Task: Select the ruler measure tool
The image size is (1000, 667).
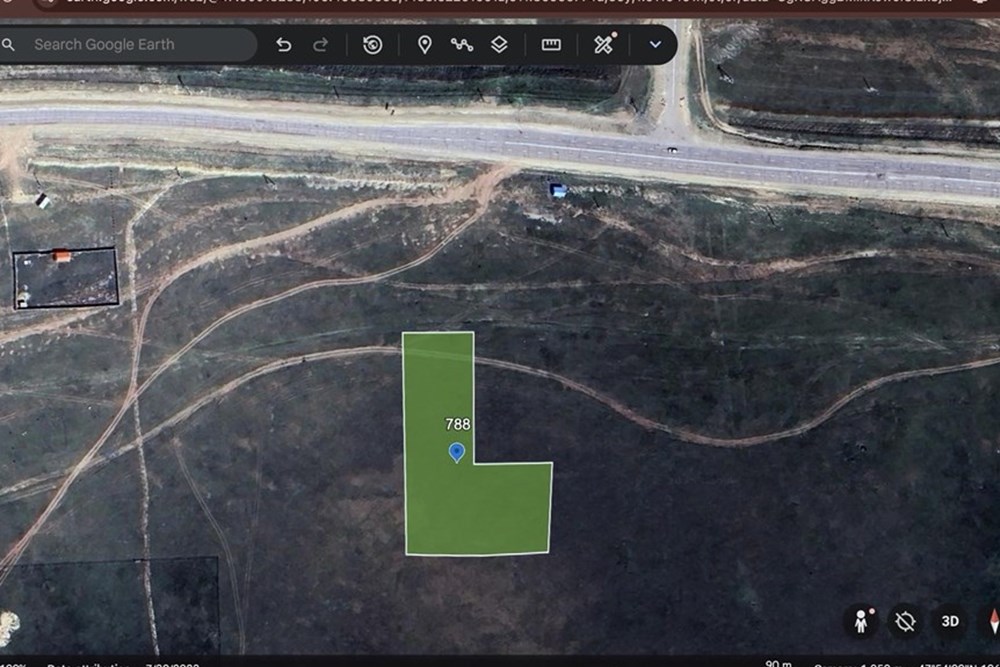Action: click(551, 45)
